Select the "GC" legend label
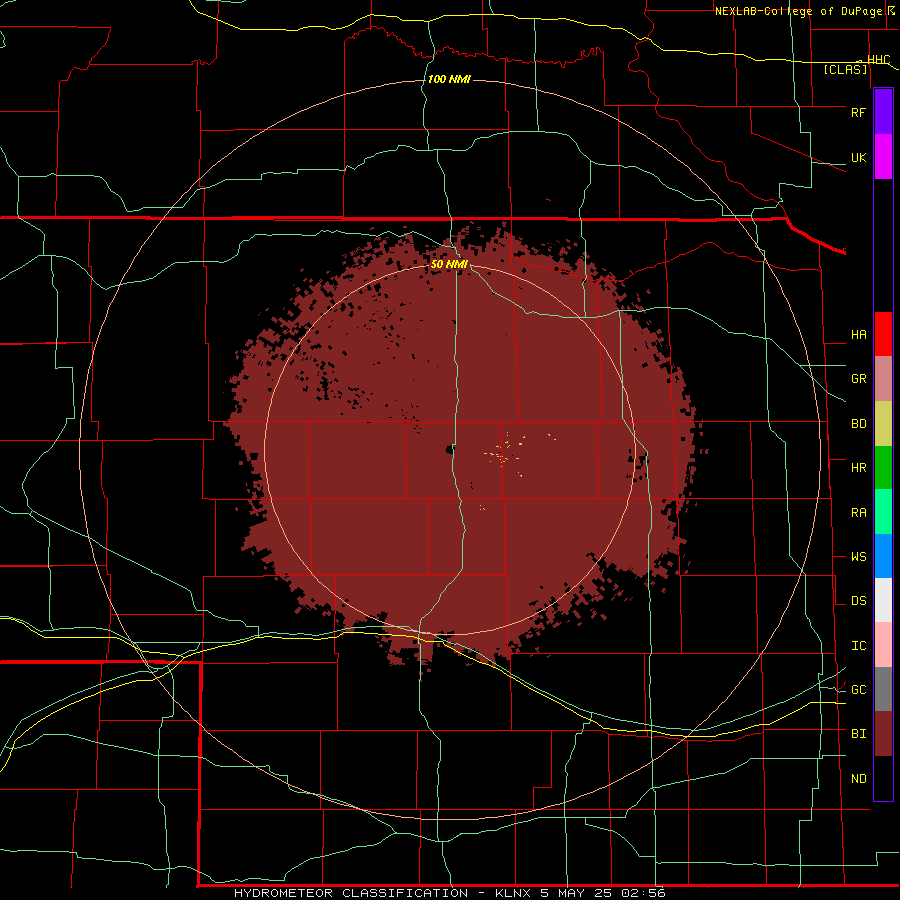The width and height of the screenshot is (900, 900). tap(858, 690)
